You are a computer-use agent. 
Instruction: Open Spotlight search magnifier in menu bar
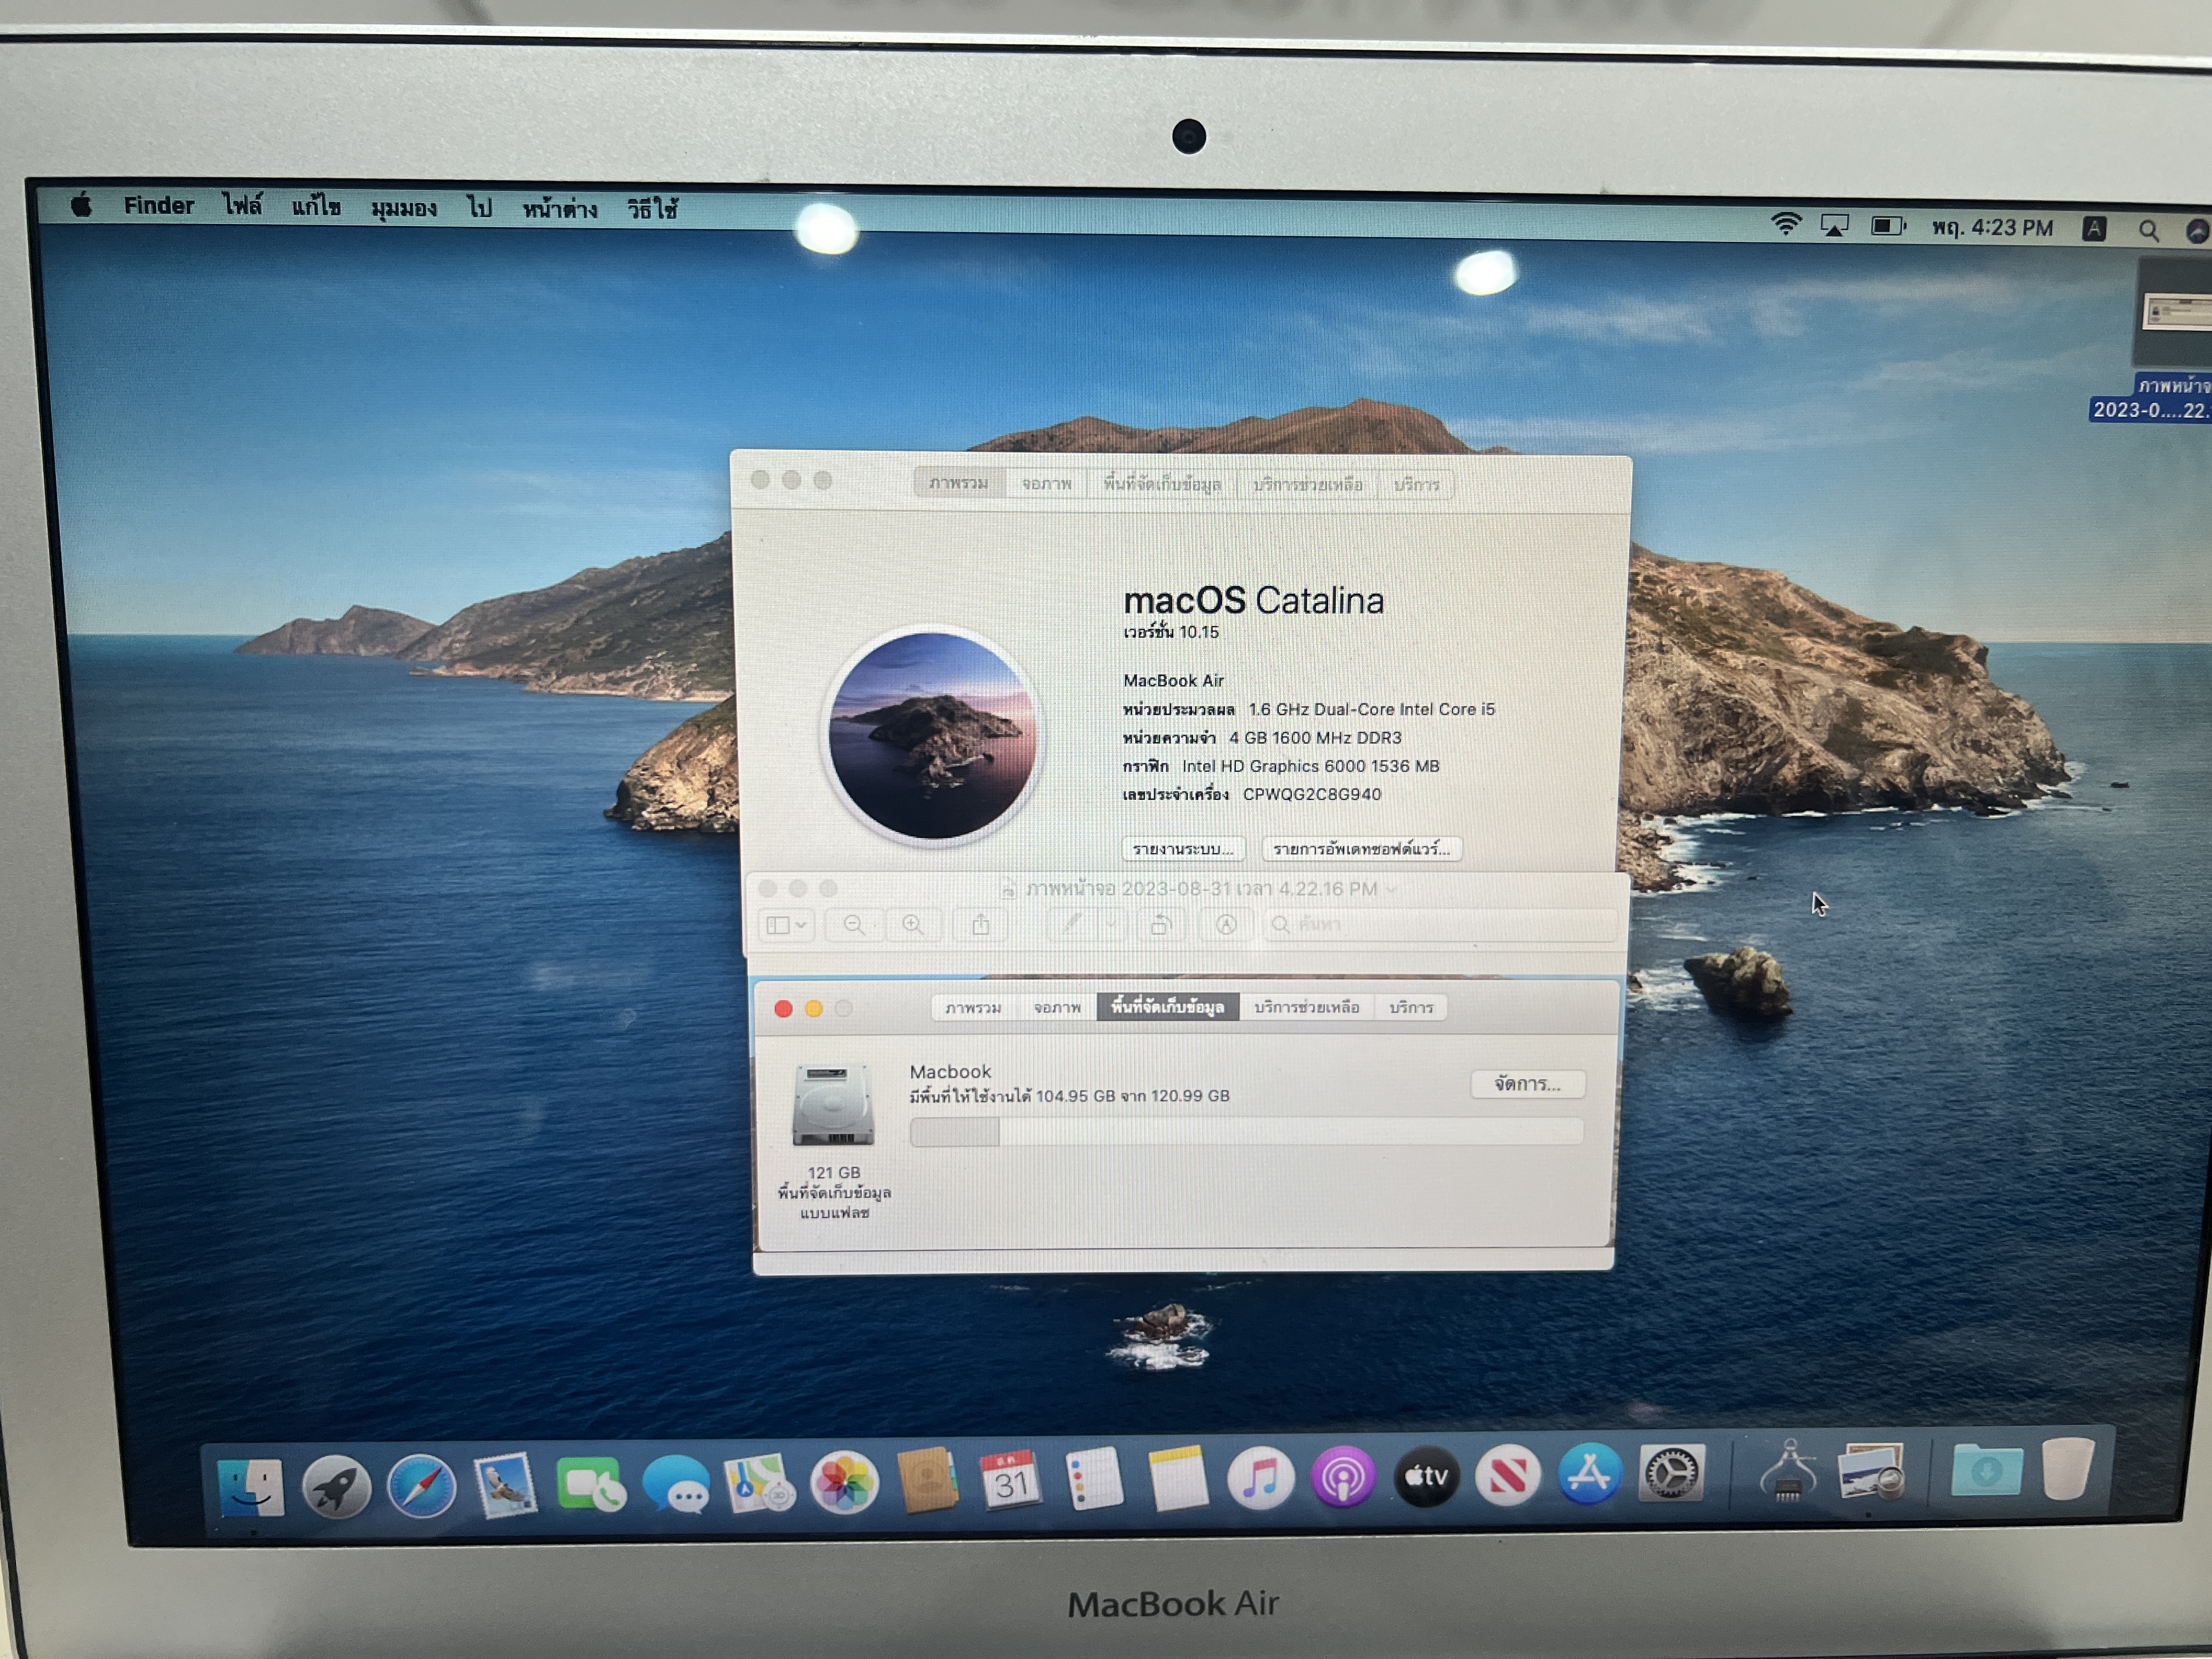[x=2147, y=231]
